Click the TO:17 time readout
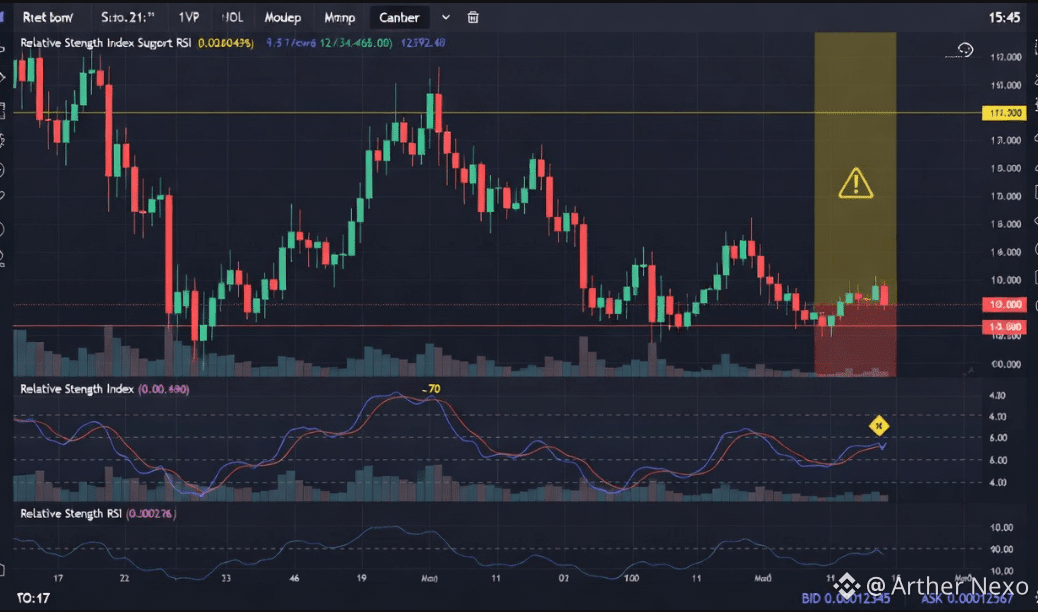 33,599
